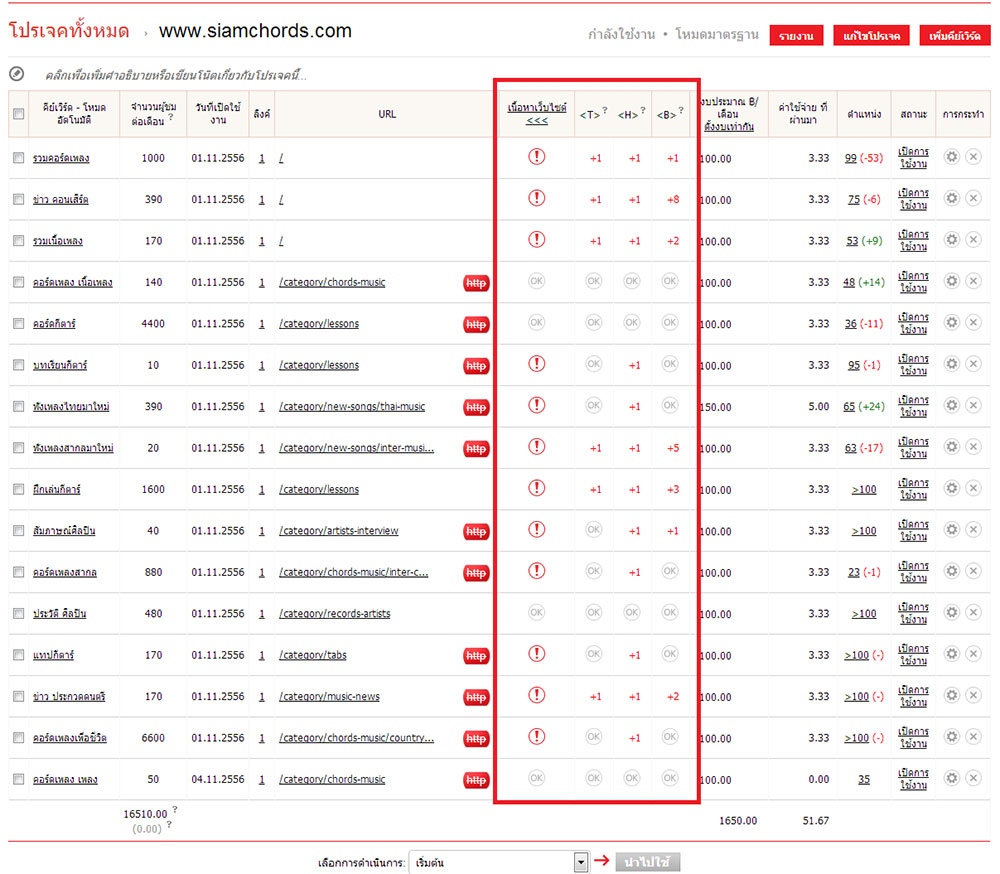Viewport: 1000px width, 874px height.
Task: Collapse the เนื้อหาเว็บไซต์ <<< column header link
Action: coord(537,114)
